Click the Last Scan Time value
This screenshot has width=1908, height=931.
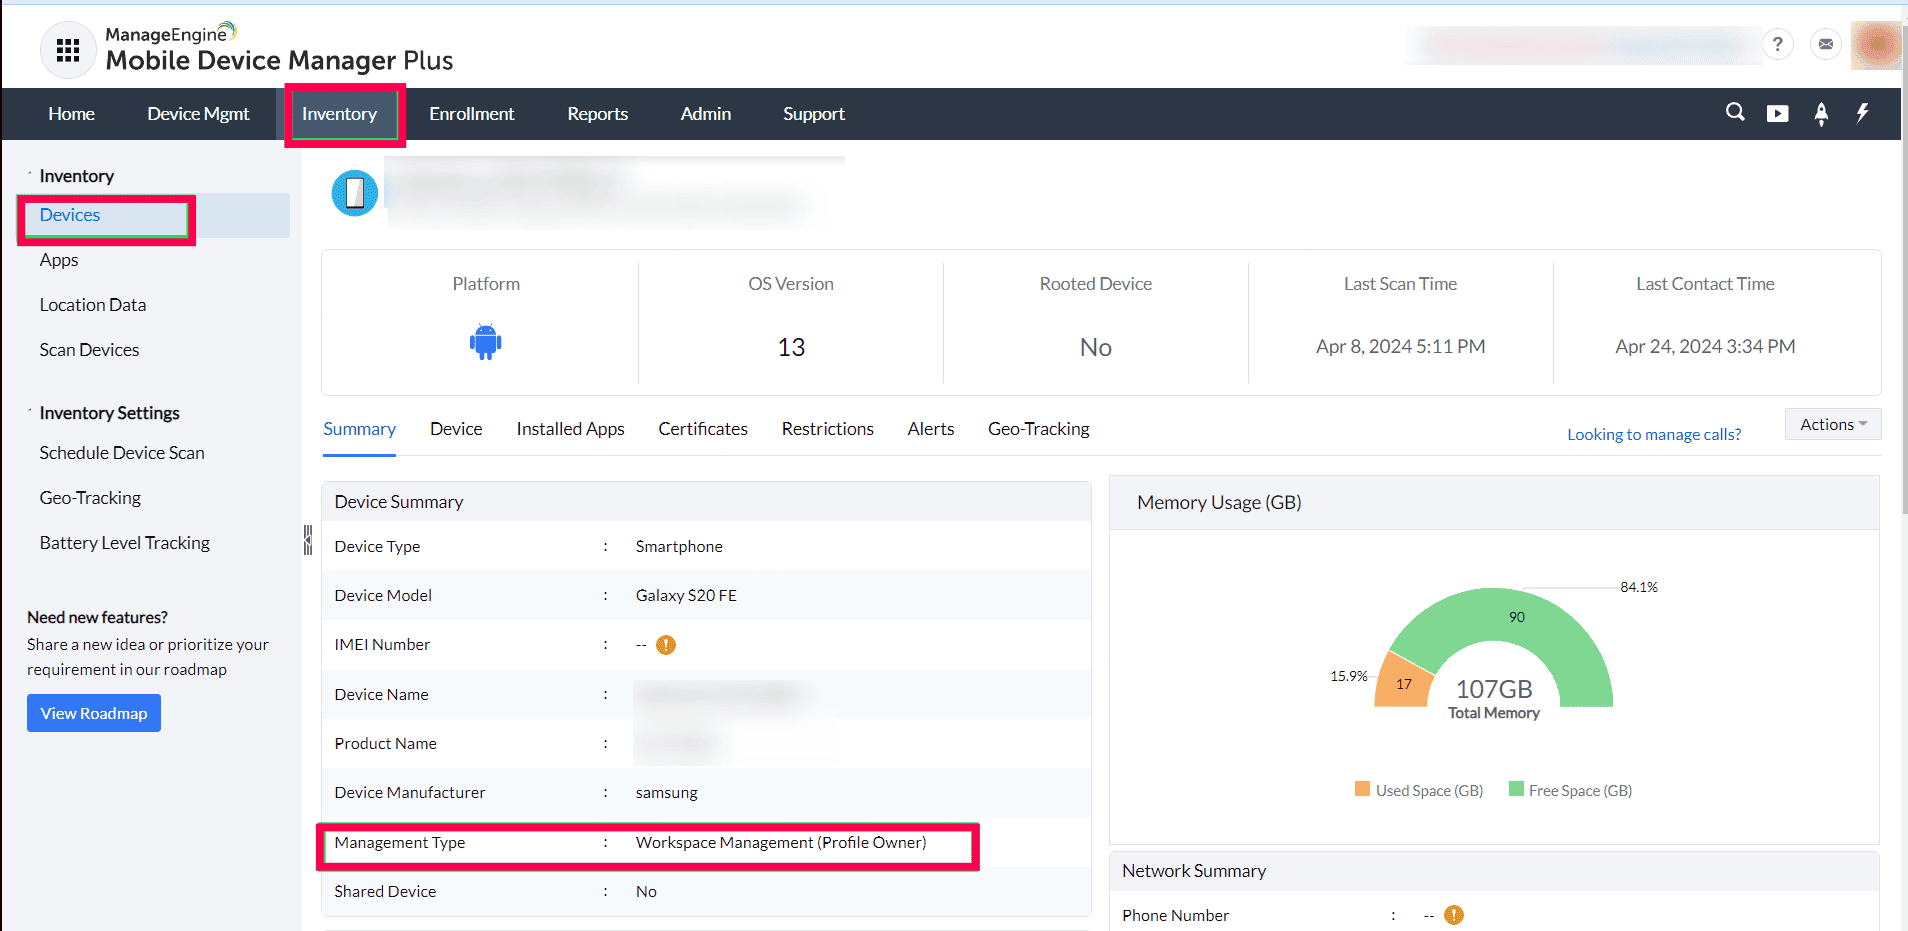[x=1400, y=347]
